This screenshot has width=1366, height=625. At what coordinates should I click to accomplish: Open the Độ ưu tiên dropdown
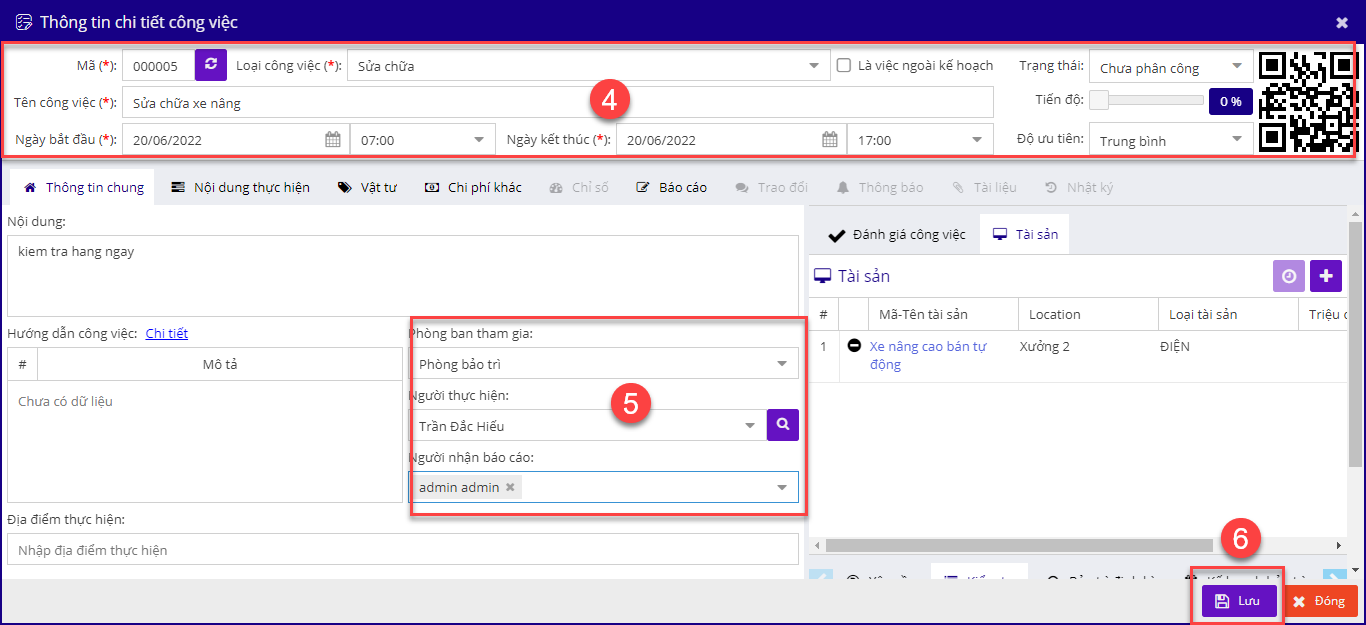tap(1237, 140)
